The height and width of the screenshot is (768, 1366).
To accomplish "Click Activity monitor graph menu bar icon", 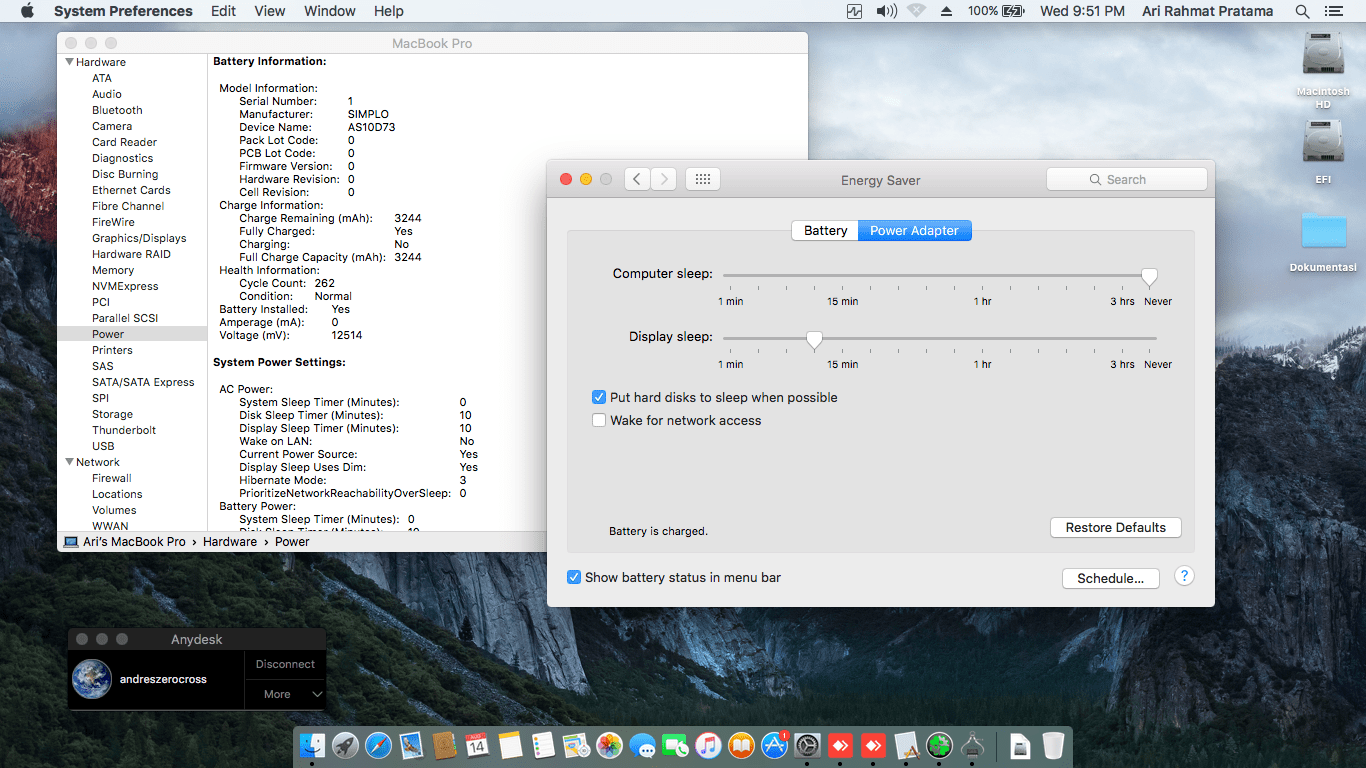I will 854,11.
